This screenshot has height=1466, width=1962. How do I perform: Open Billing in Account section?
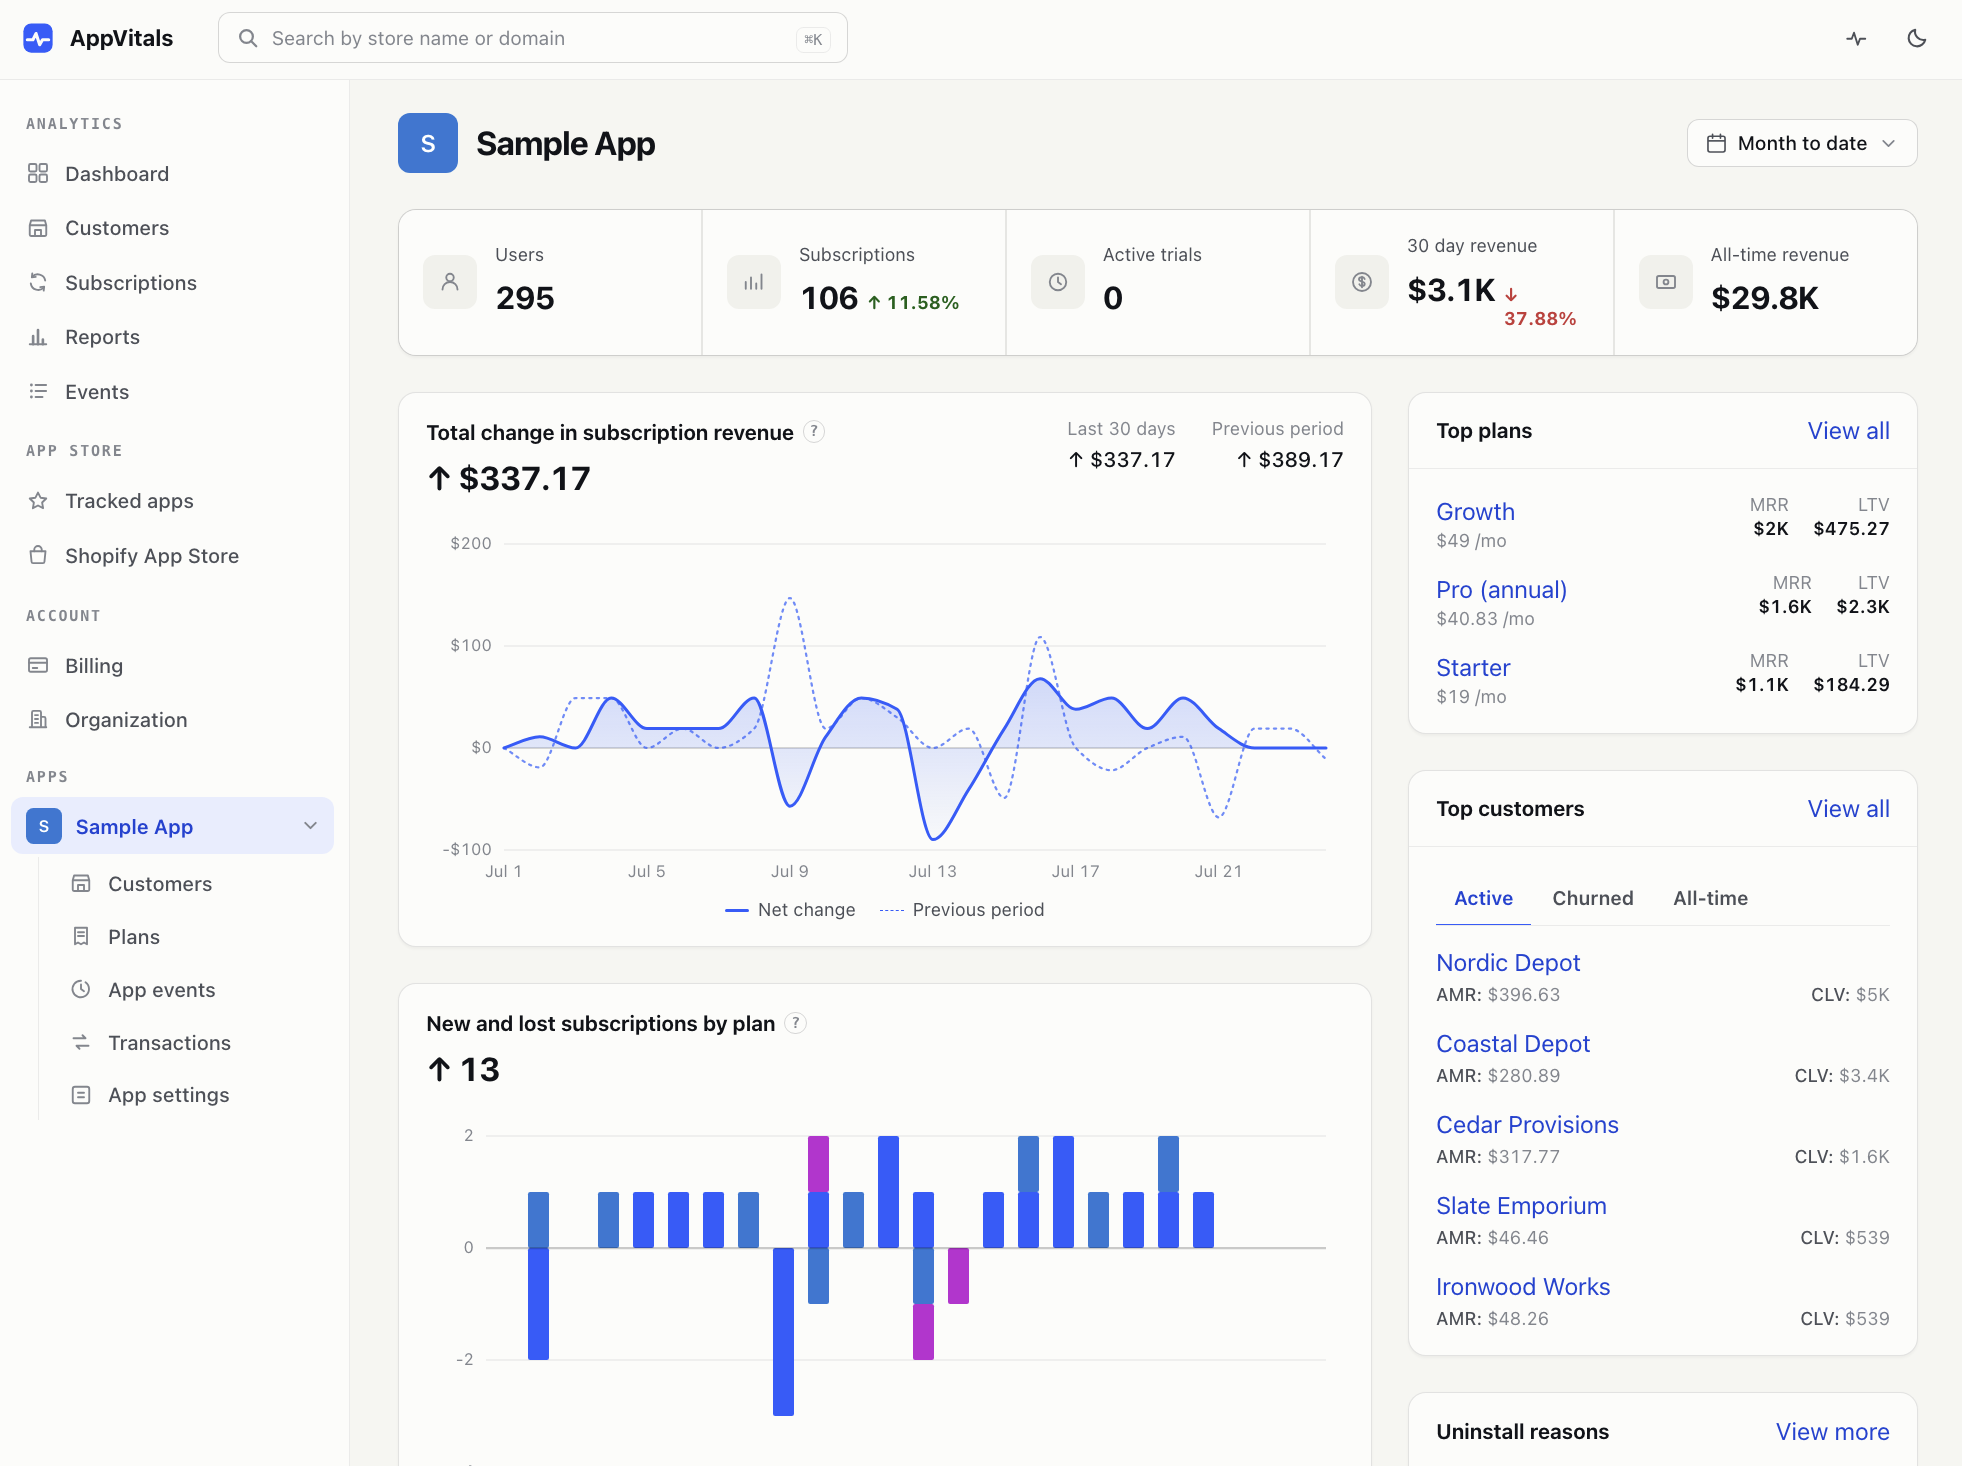(93, 666)
